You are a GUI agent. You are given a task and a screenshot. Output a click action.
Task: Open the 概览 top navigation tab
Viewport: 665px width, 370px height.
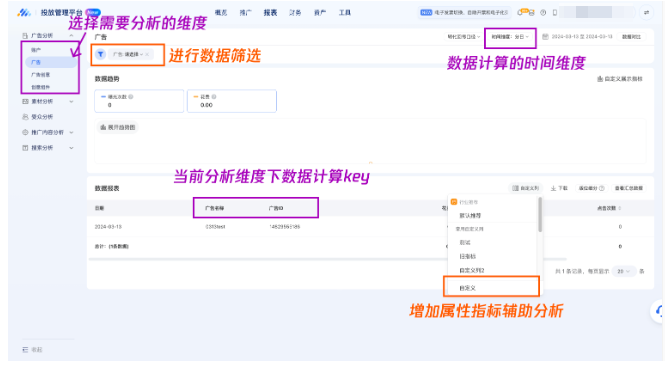coord(221,13)
